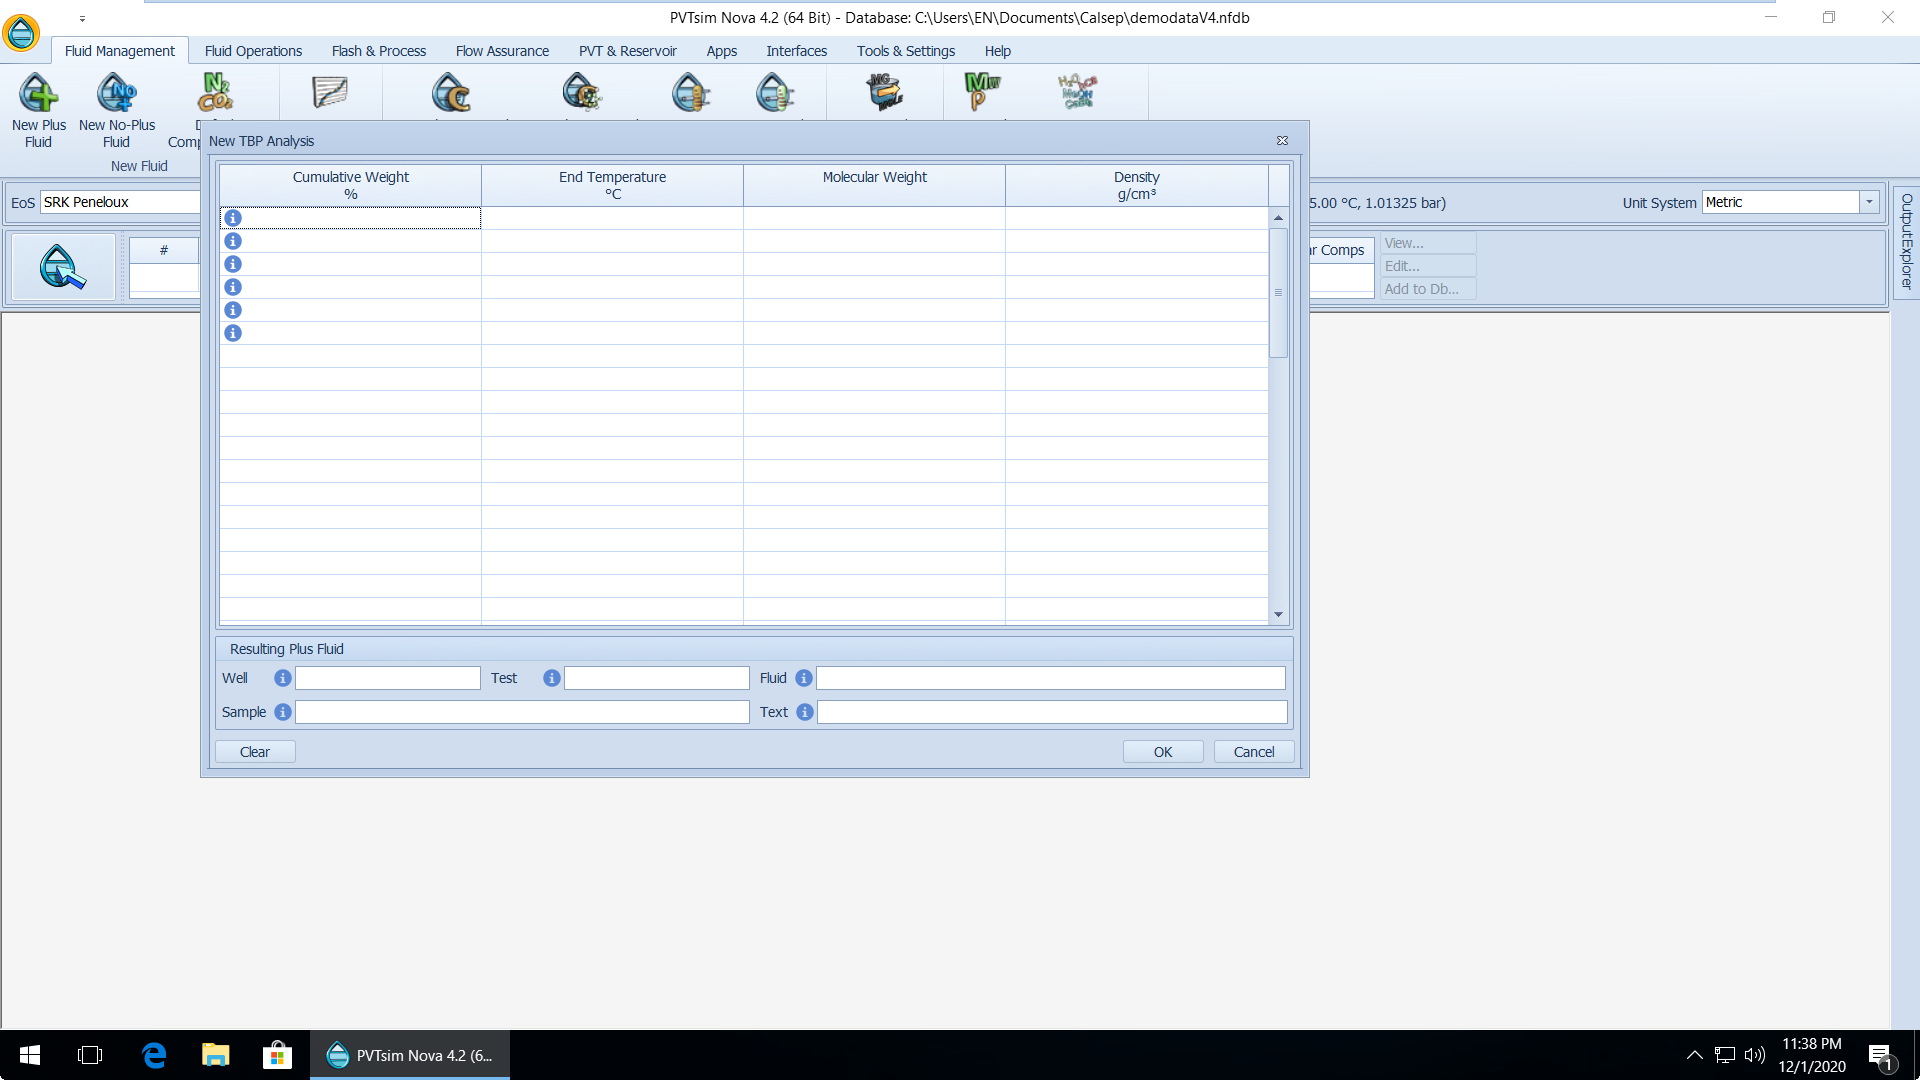Open the Flow Assurance tab

[502, 51]
